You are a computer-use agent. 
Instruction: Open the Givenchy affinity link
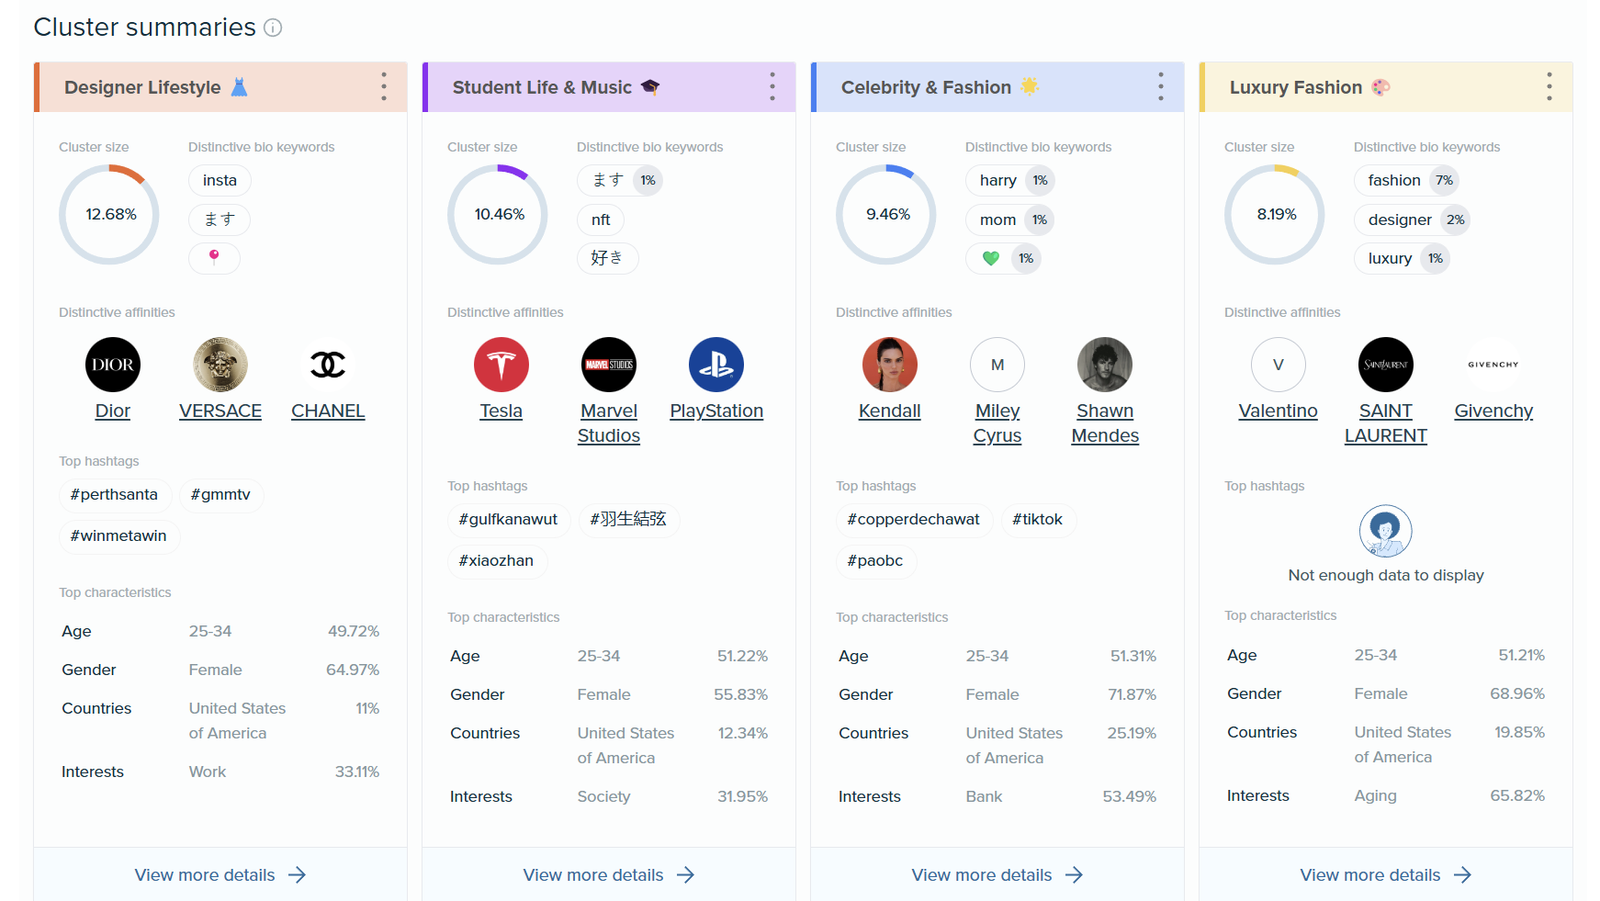(x=1493, y=411)
